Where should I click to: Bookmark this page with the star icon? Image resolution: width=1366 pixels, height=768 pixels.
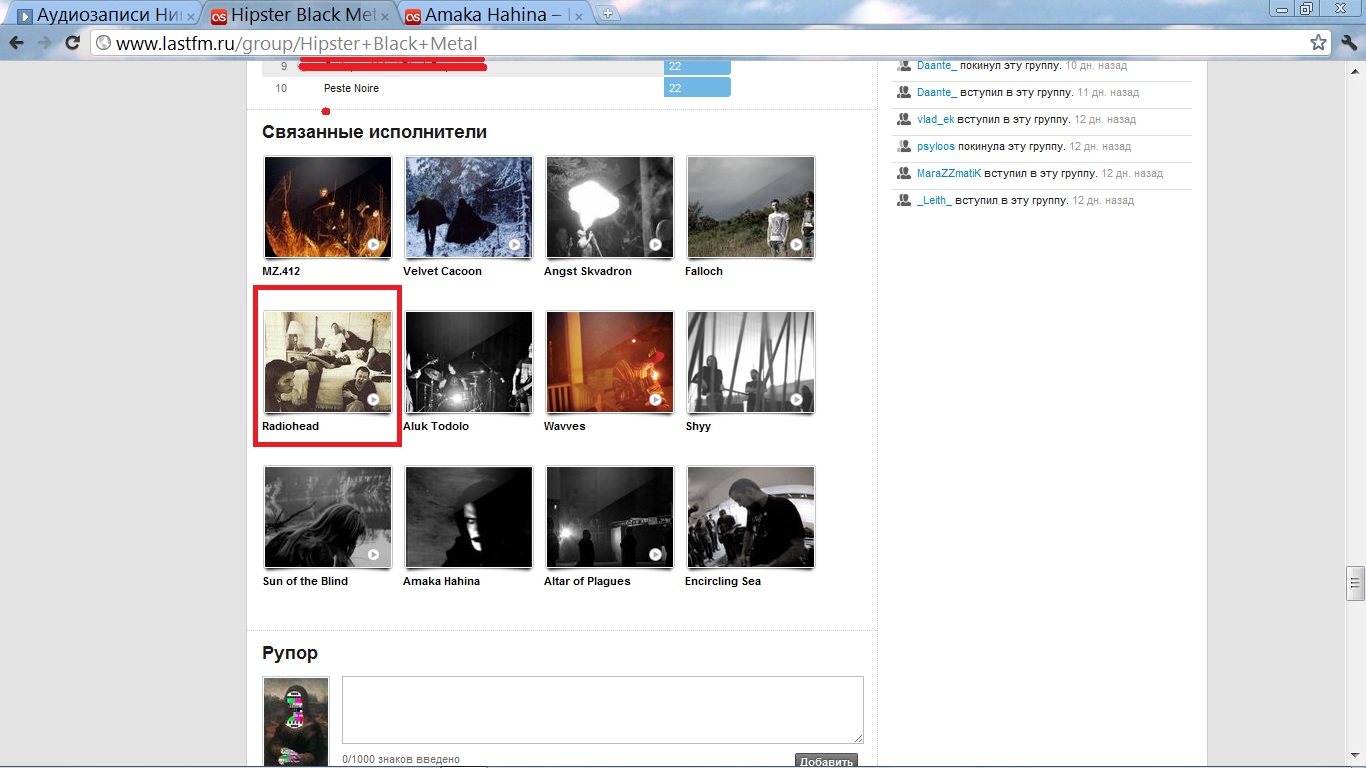(x=1319, y=43)
